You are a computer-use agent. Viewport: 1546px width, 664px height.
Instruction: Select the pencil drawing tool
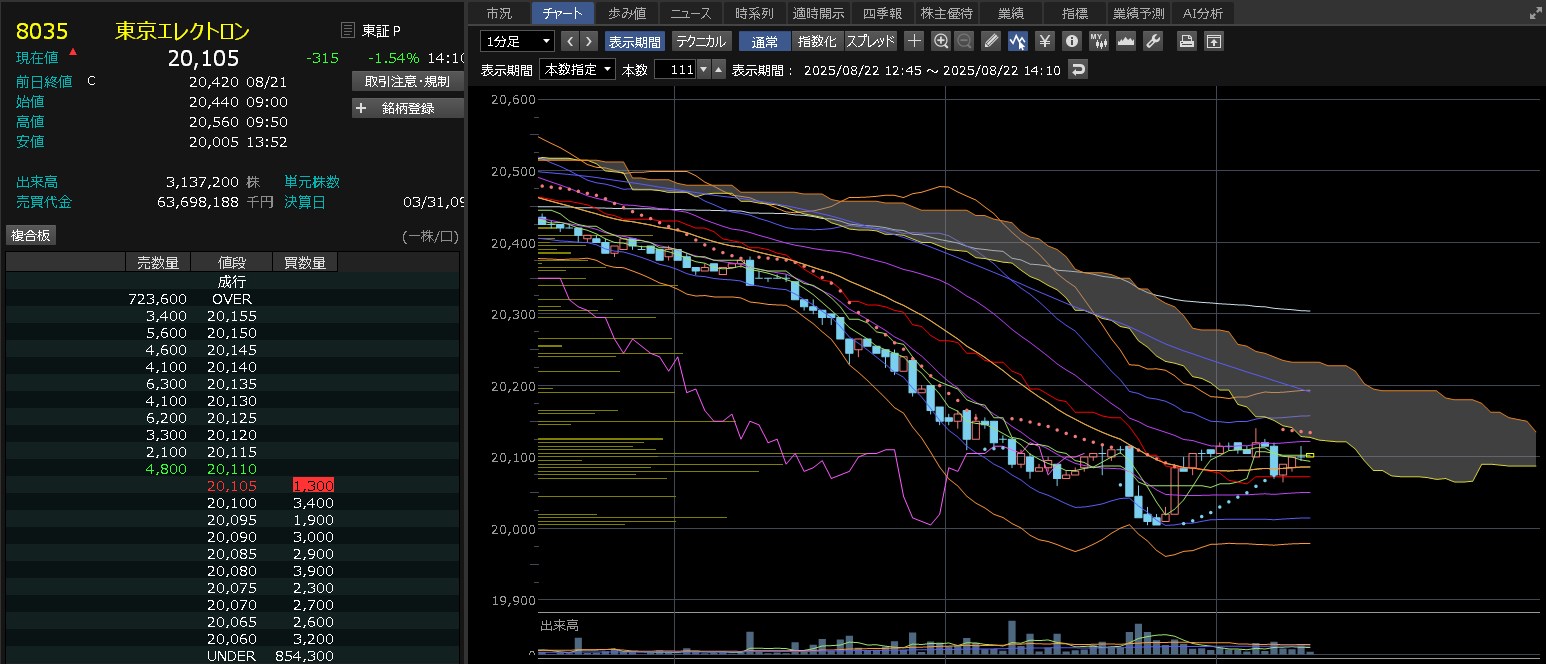(x=991, y=41)
